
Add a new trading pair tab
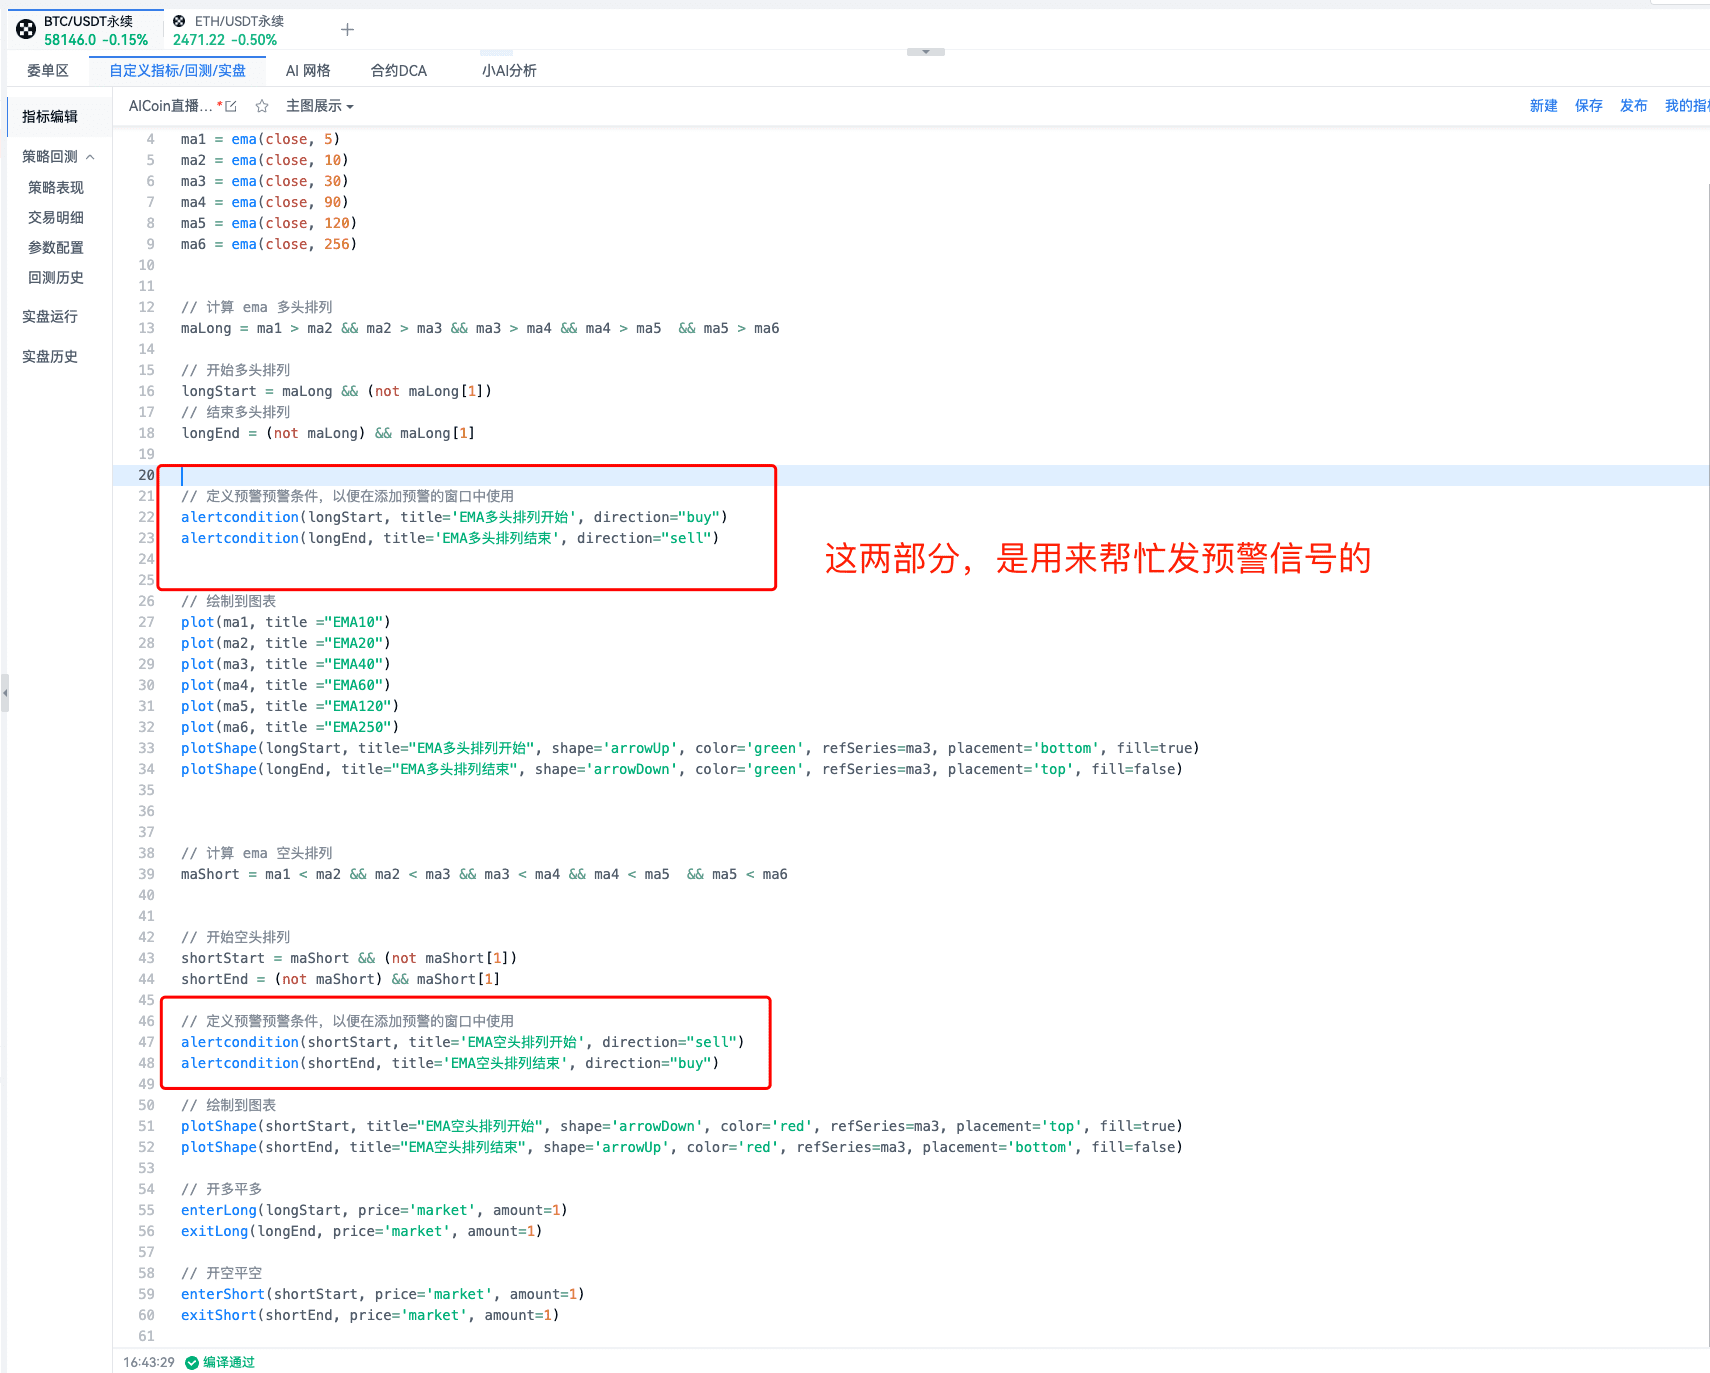[x=347, y=30]
